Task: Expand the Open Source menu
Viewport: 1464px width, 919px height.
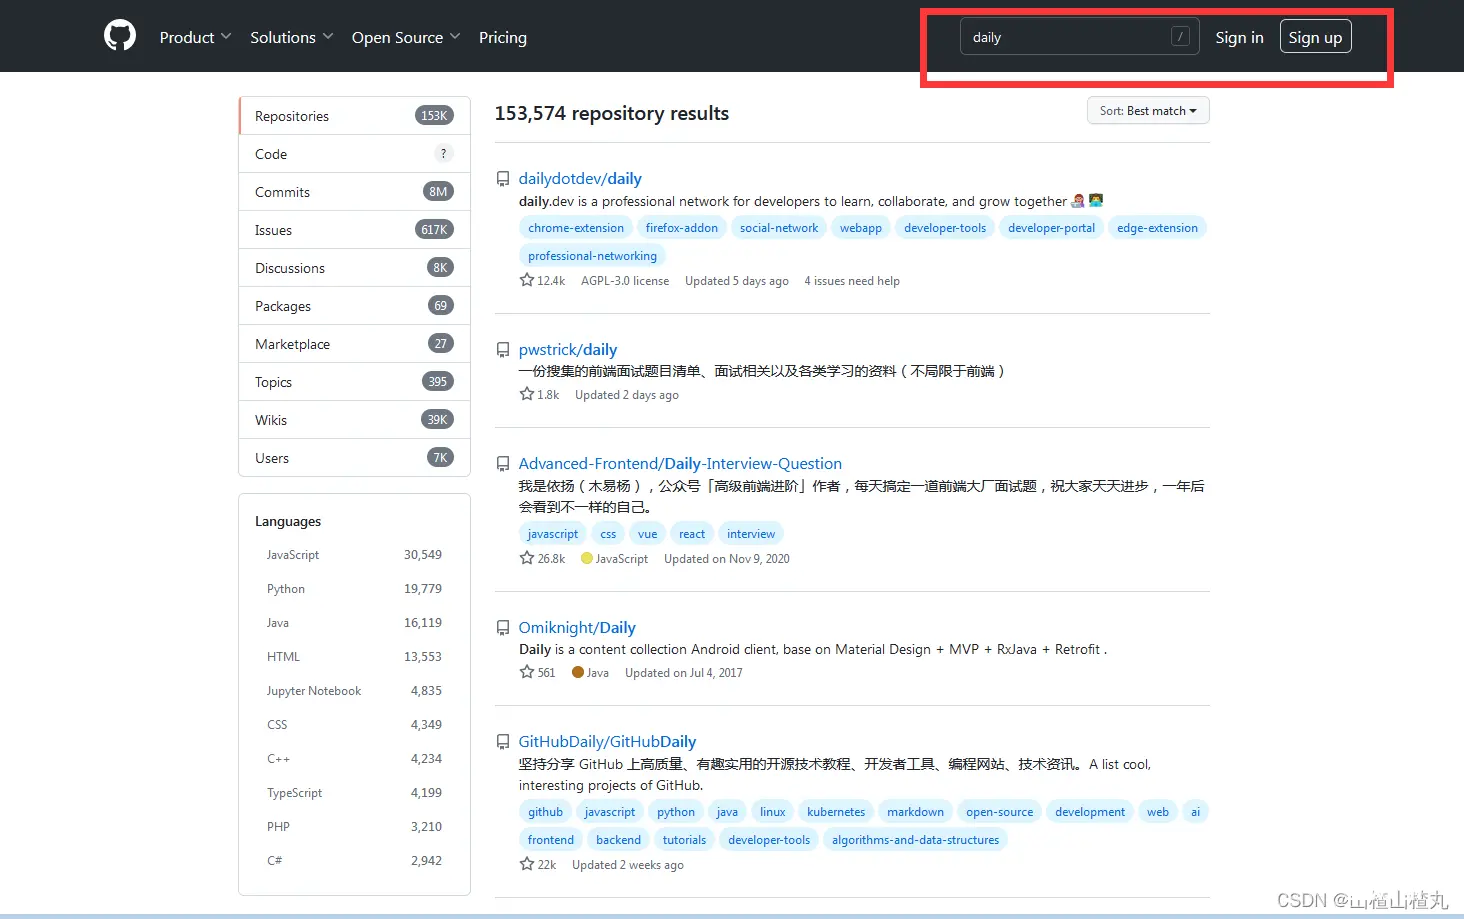Action: (406, 37)
